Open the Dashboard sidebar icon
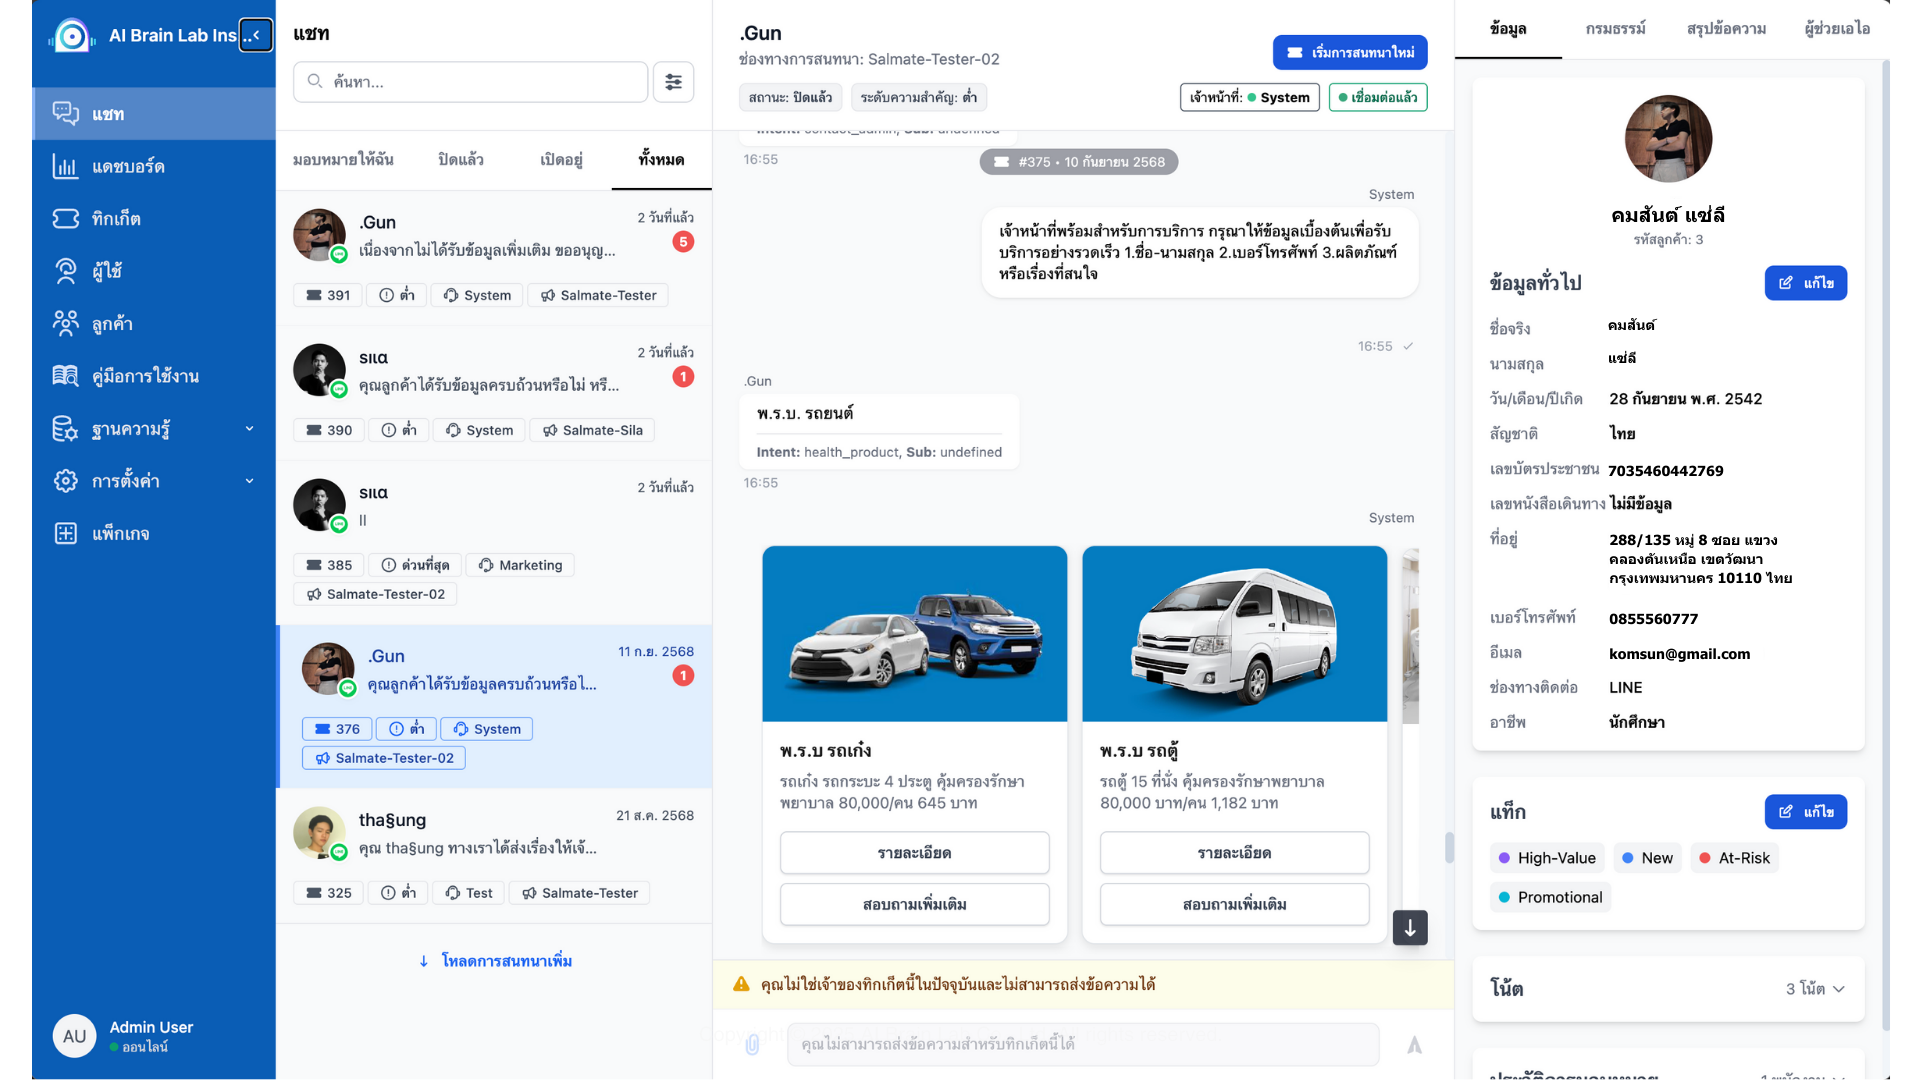 pos(66,167)
